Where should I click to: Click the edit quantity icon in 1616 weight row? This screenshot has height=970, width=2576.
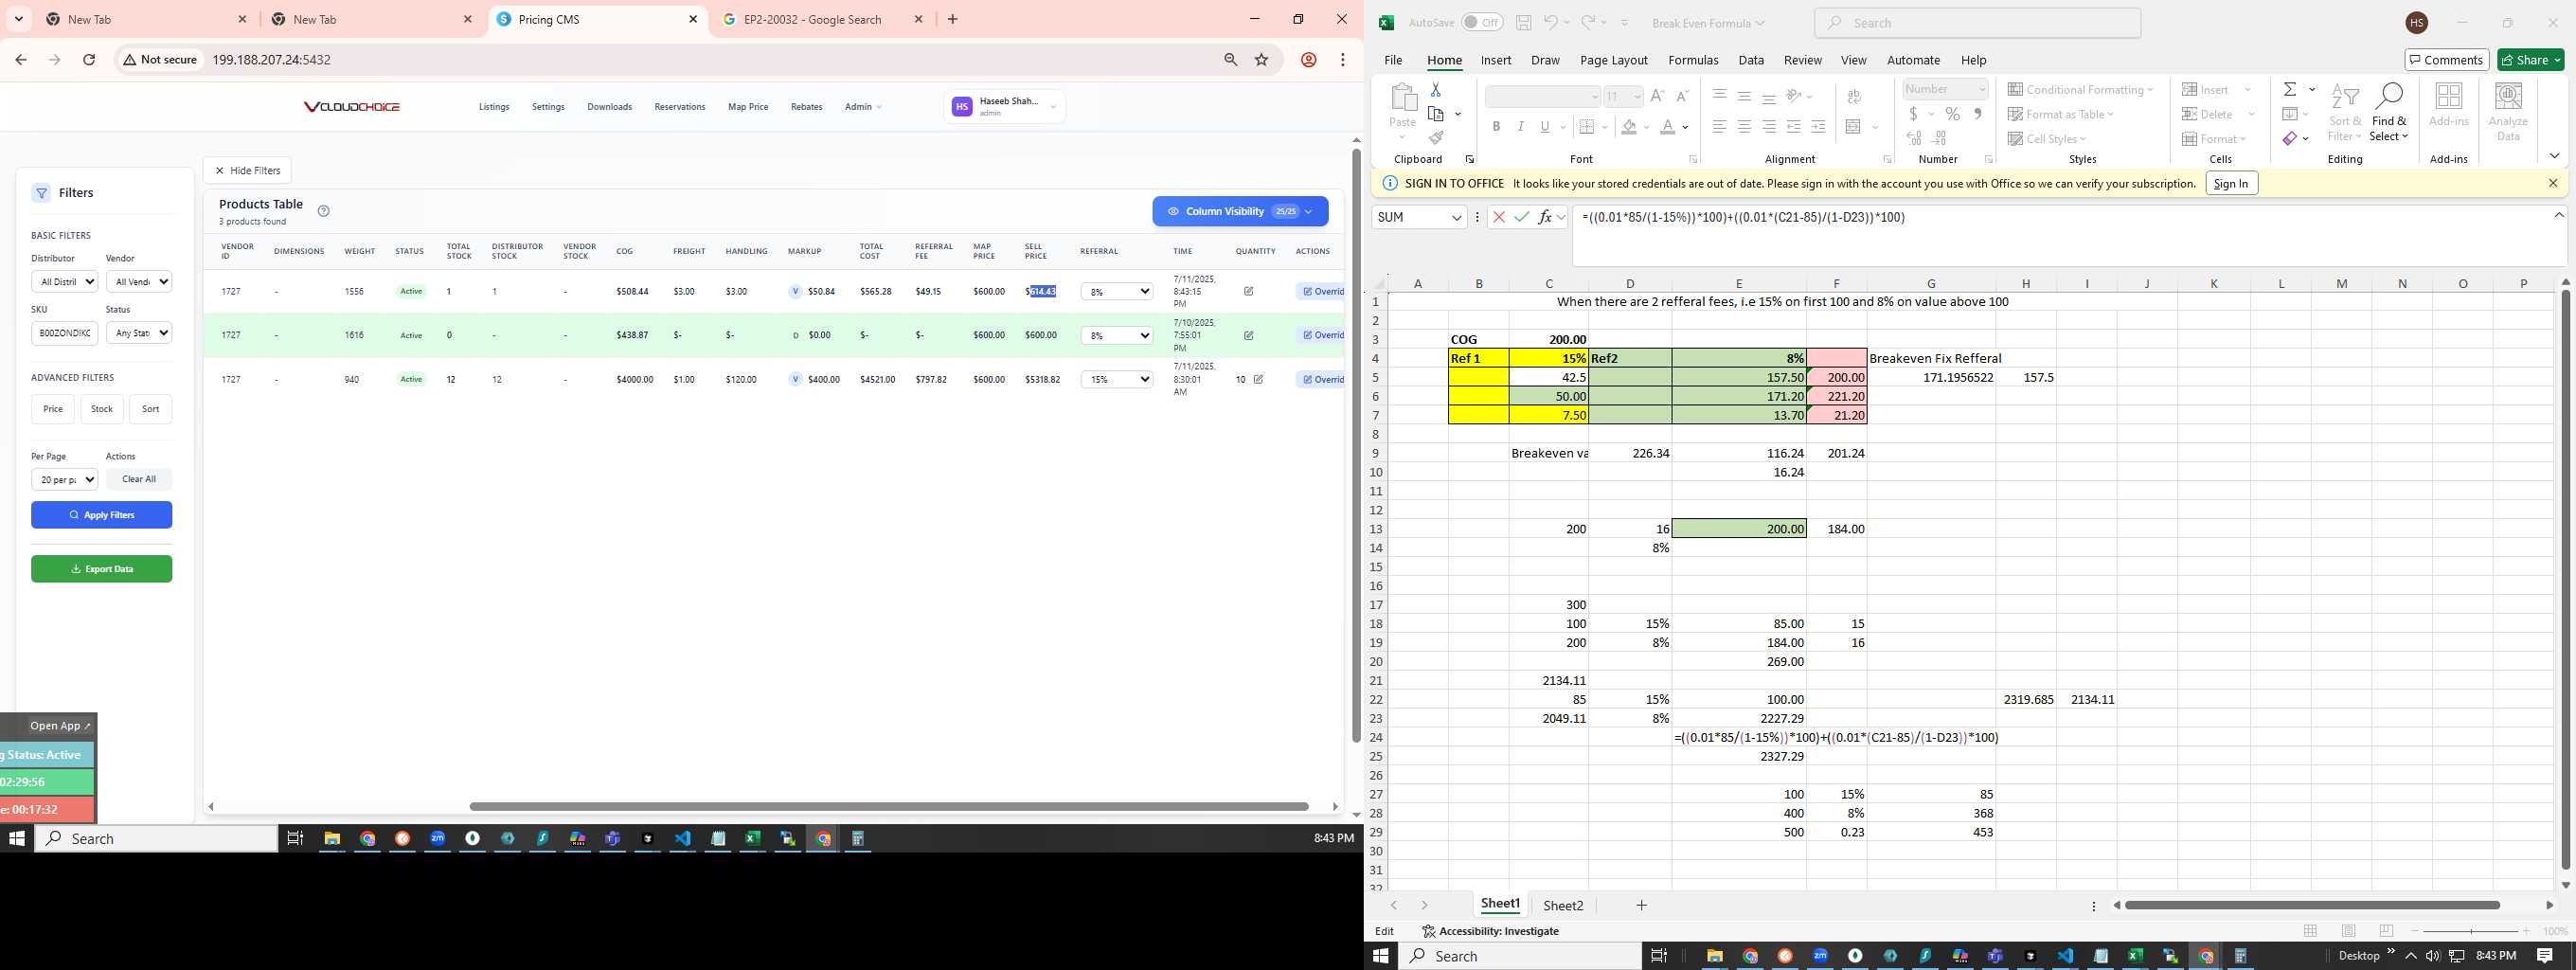click(1248, 335)
